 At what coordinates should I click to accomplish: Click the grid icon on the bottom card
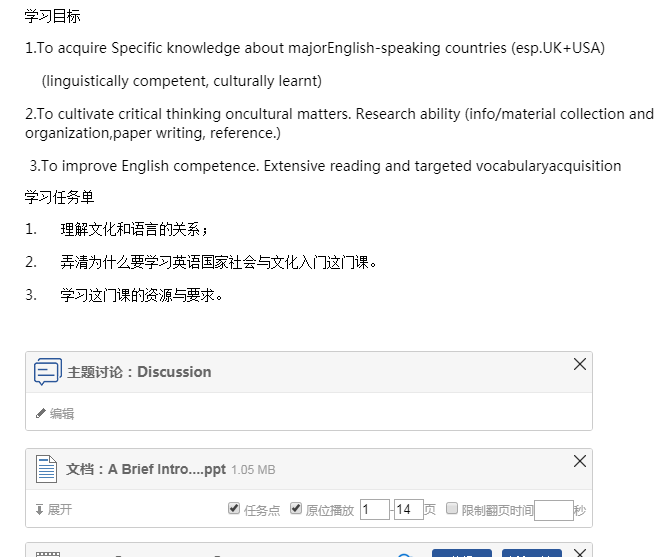point(47,553)
